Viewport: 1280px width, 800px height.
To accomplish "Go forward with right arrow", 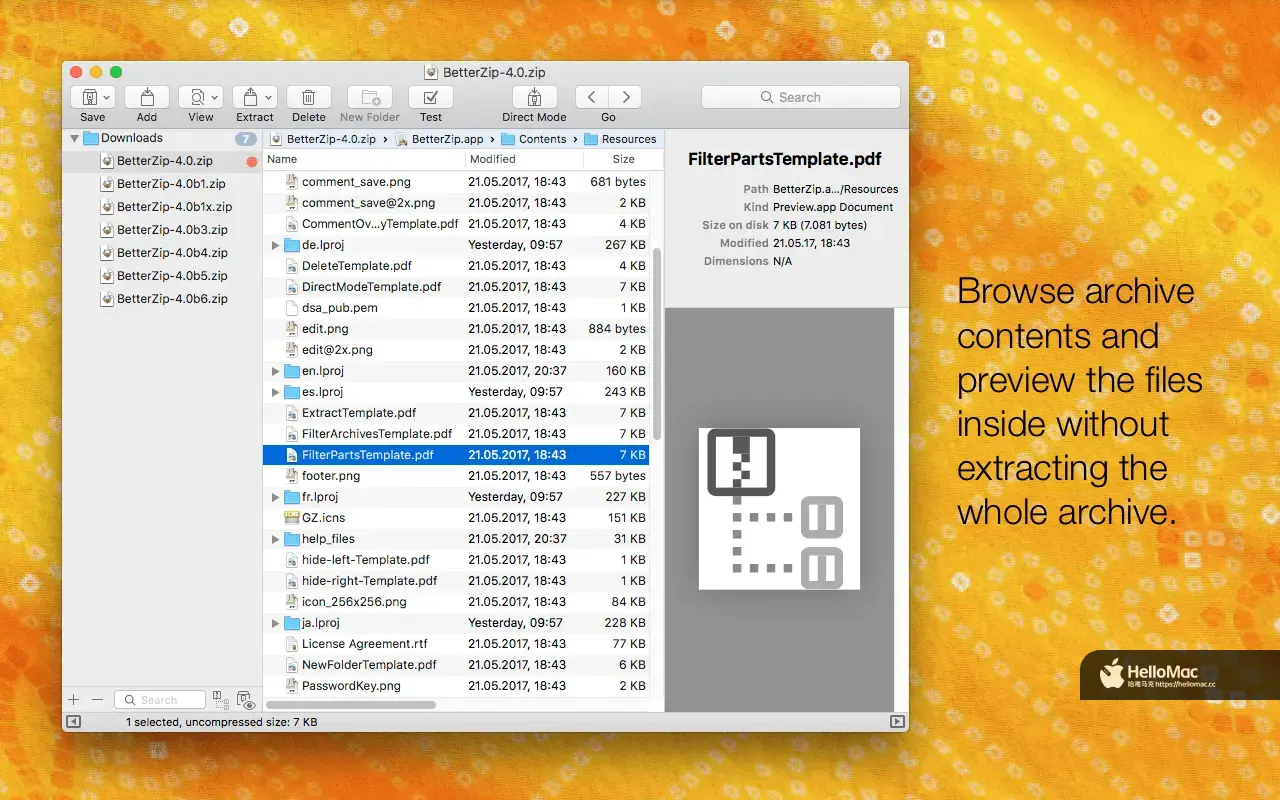I will (x=626, y=97).
